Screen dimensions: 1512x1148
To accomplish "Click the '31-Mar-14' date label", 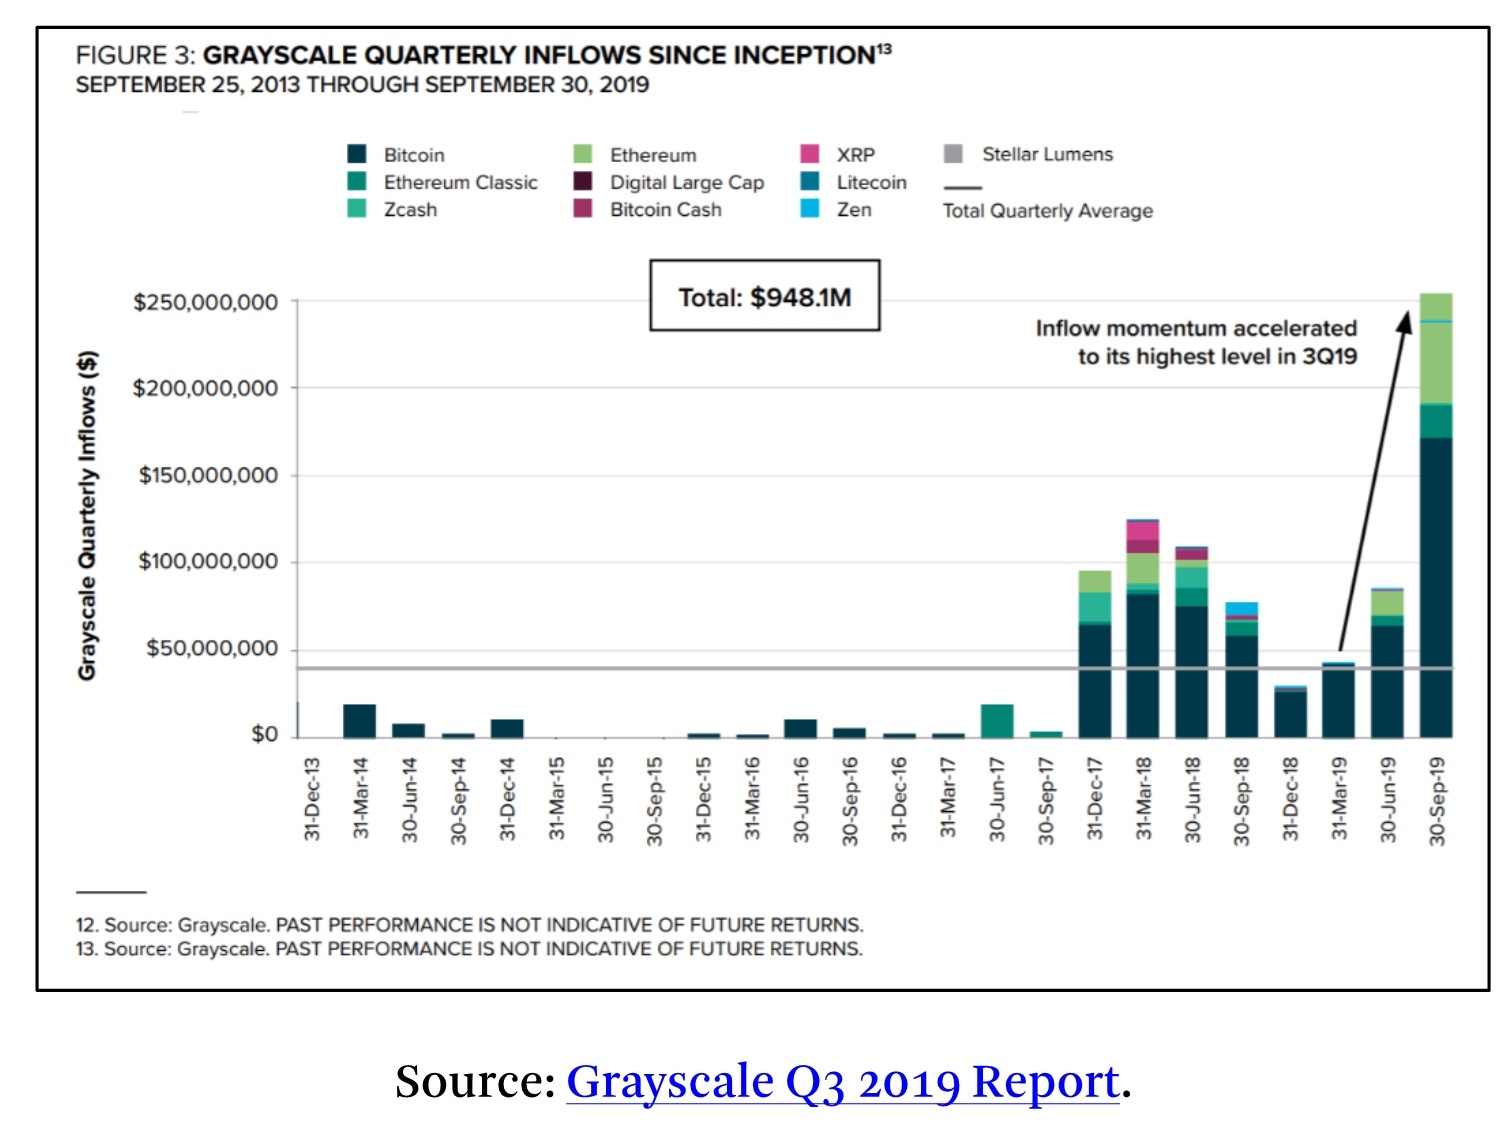I will 361,799.
